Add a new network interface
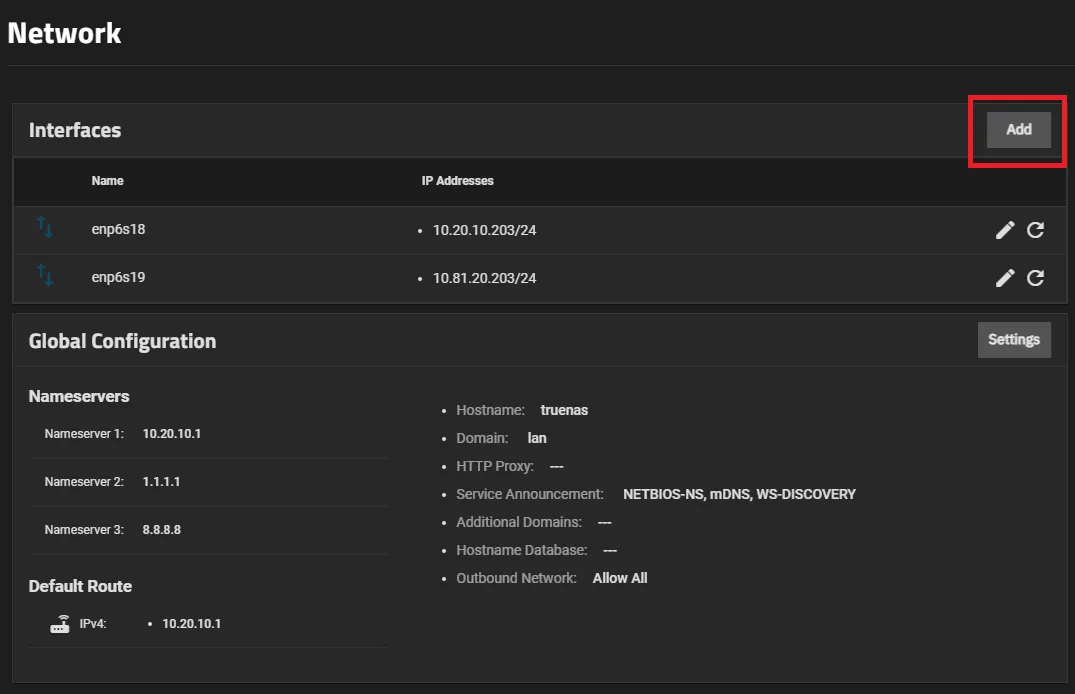Viewport: 1075px width, 694px height. pos(1018,129)
